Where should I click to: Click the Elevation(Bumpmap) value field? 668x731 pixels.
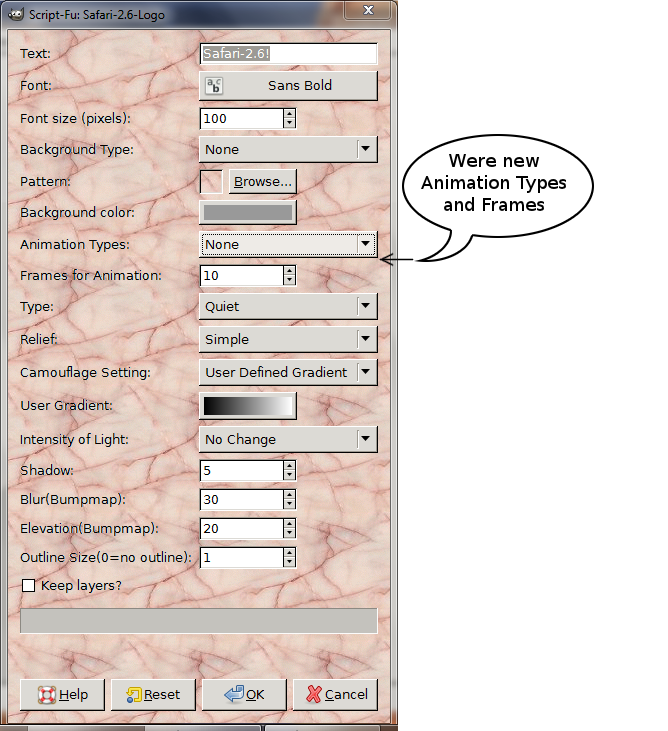pyautogui.click(x=241, y=529)
